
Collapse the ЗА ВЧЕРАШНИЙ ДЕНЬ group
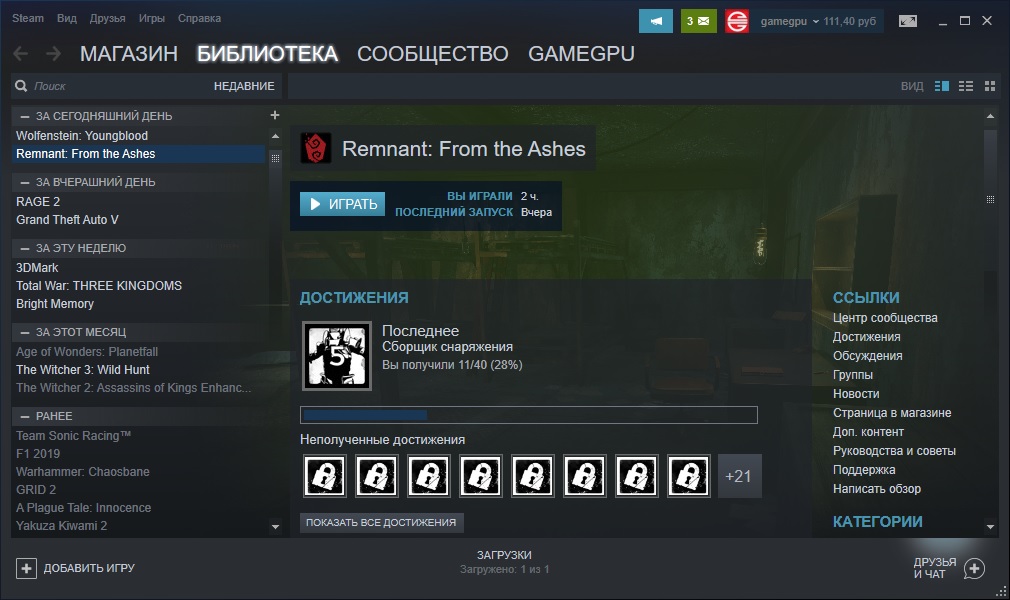click(25, 183)
